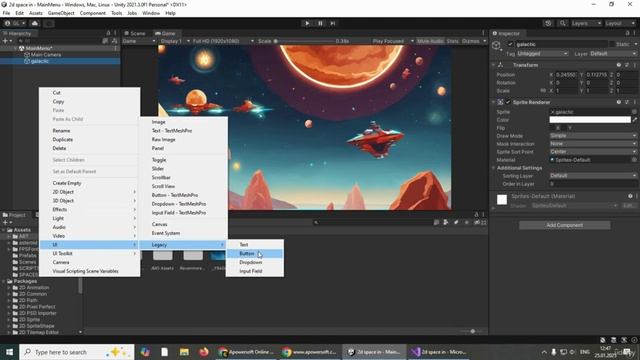This screenshot has height=360, width=640.
Task: Toggle Flip X checkbox
Action: tap(553, 128)
